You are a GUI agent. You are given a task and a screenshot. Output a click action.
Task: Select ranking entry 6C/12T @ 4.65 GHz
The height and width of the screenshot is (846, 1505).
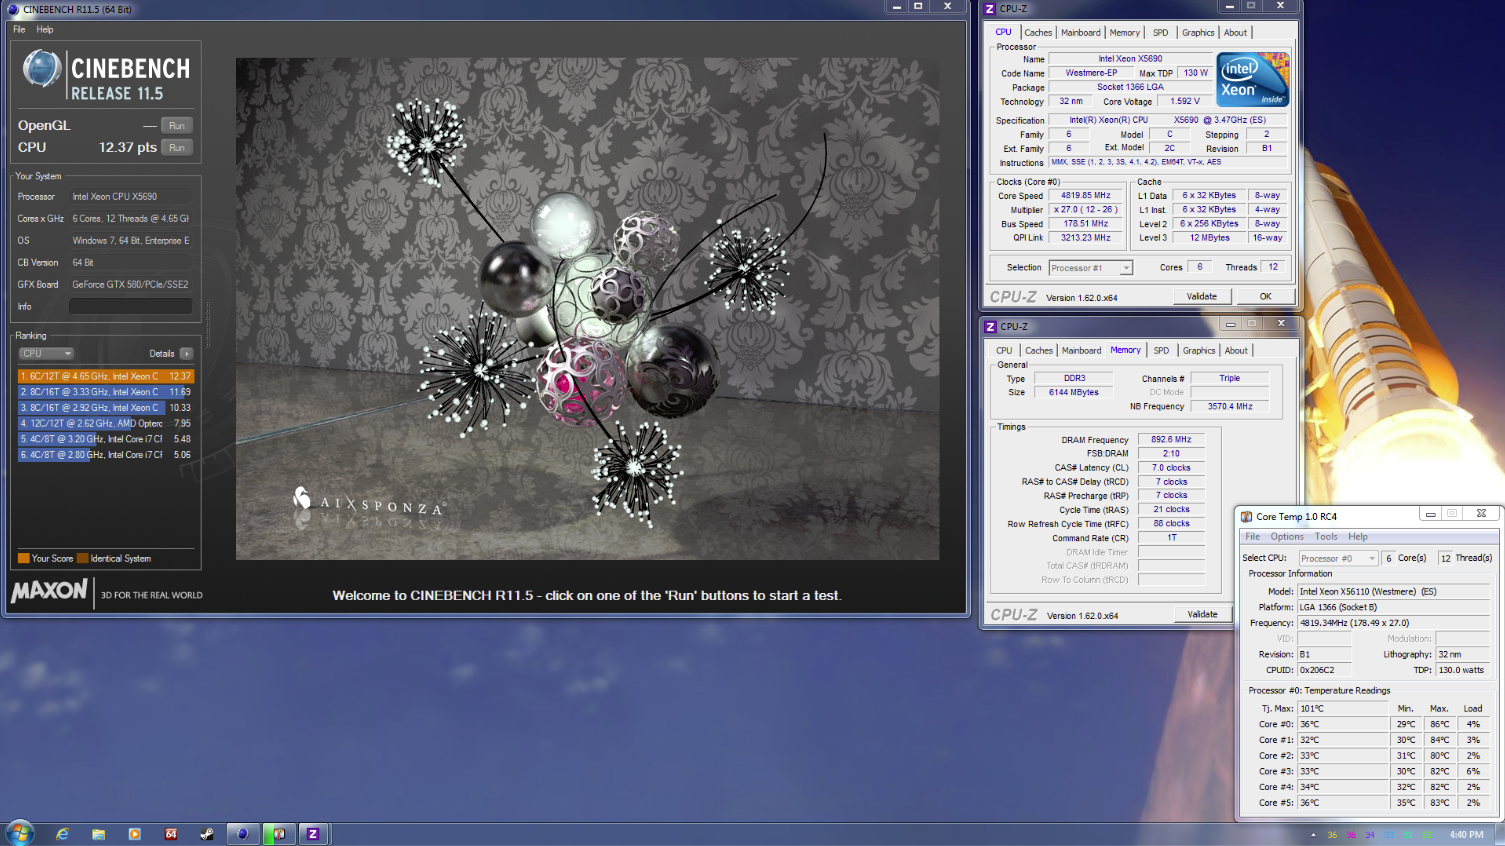pos(105,376)
